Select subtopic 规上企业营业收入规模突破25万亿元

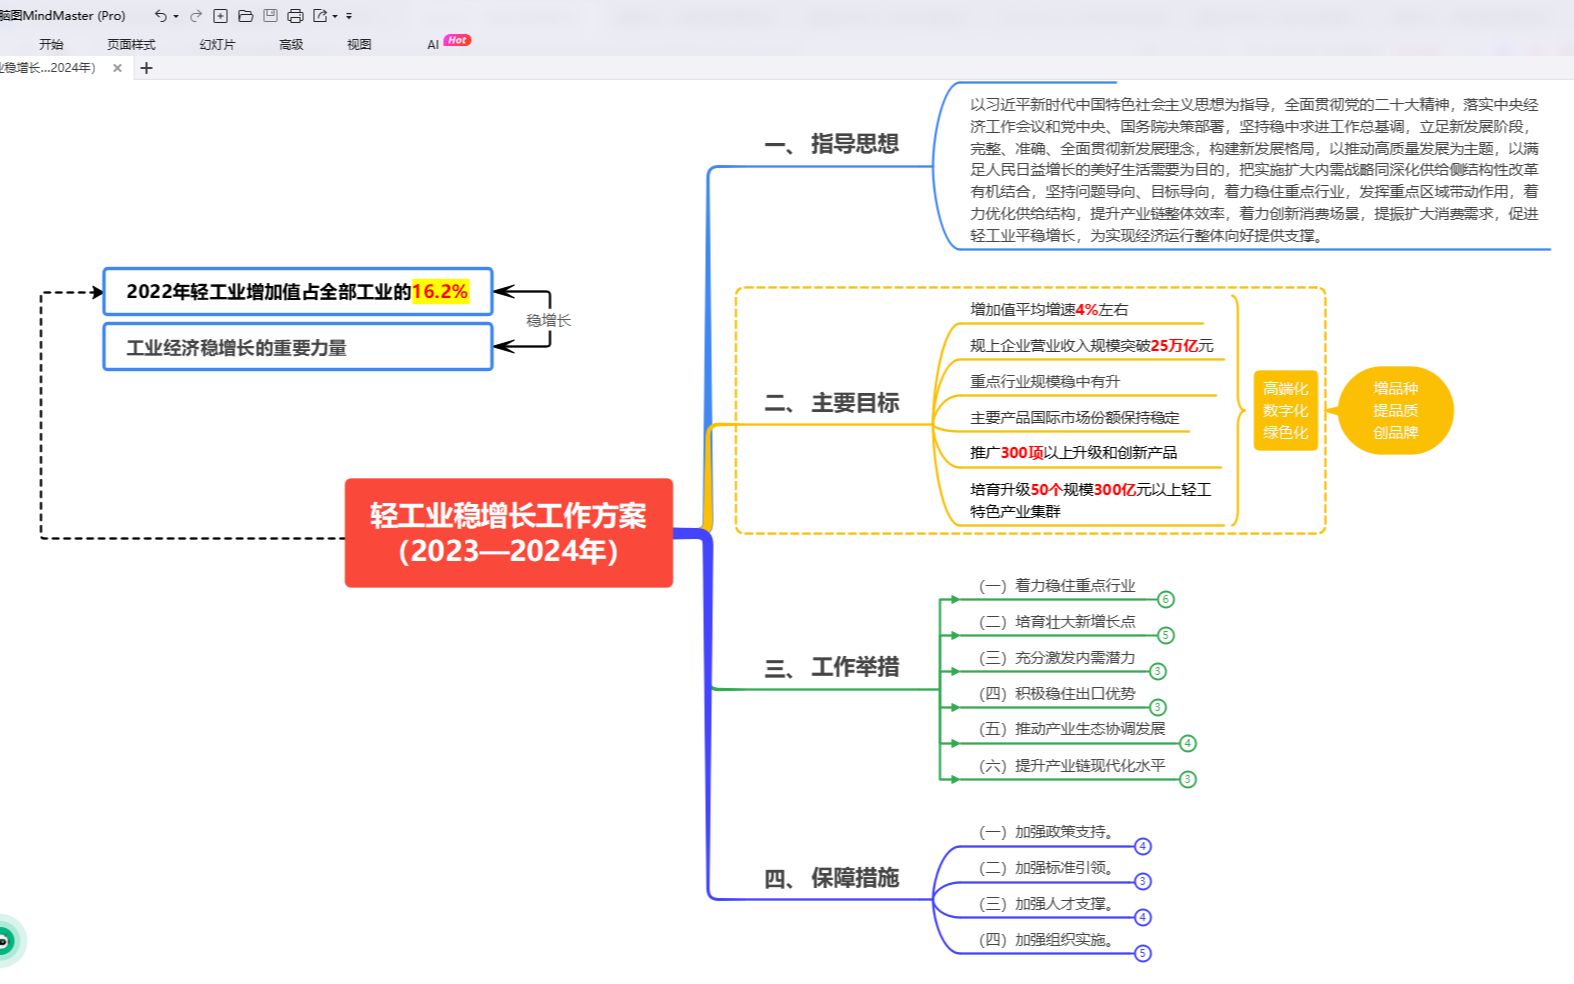point(1092,346)
